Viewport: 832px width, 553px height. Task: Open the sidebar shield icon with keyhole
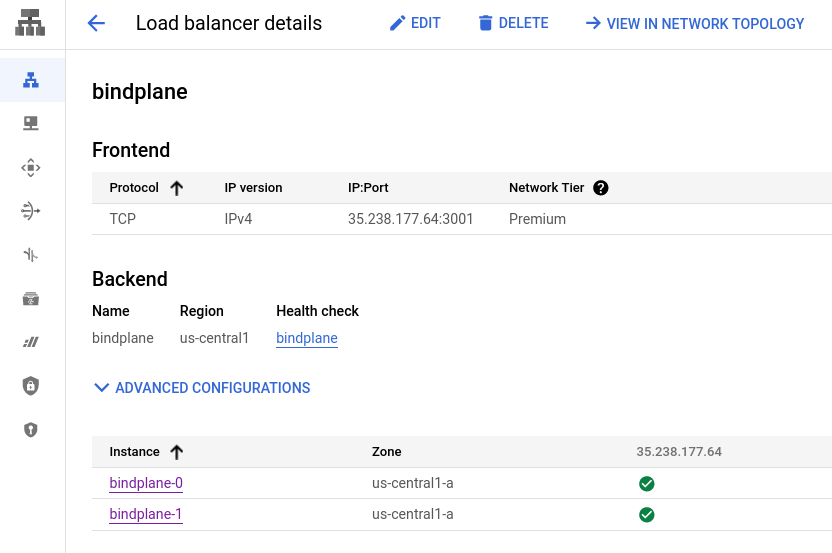pos(31,429)
